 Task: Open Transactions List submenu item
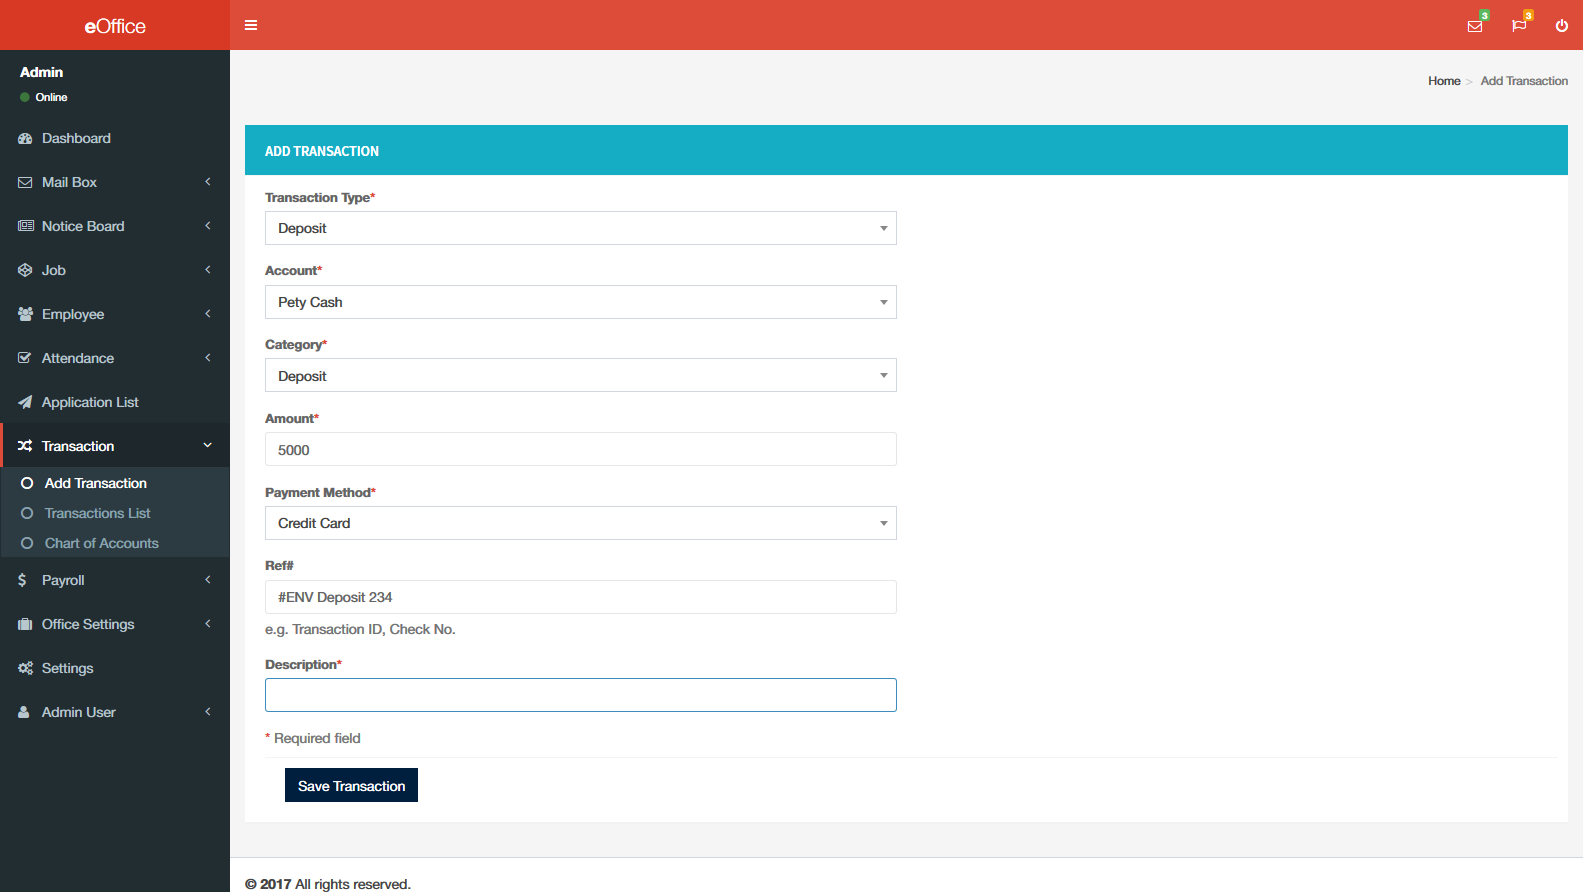click(97, 513)
